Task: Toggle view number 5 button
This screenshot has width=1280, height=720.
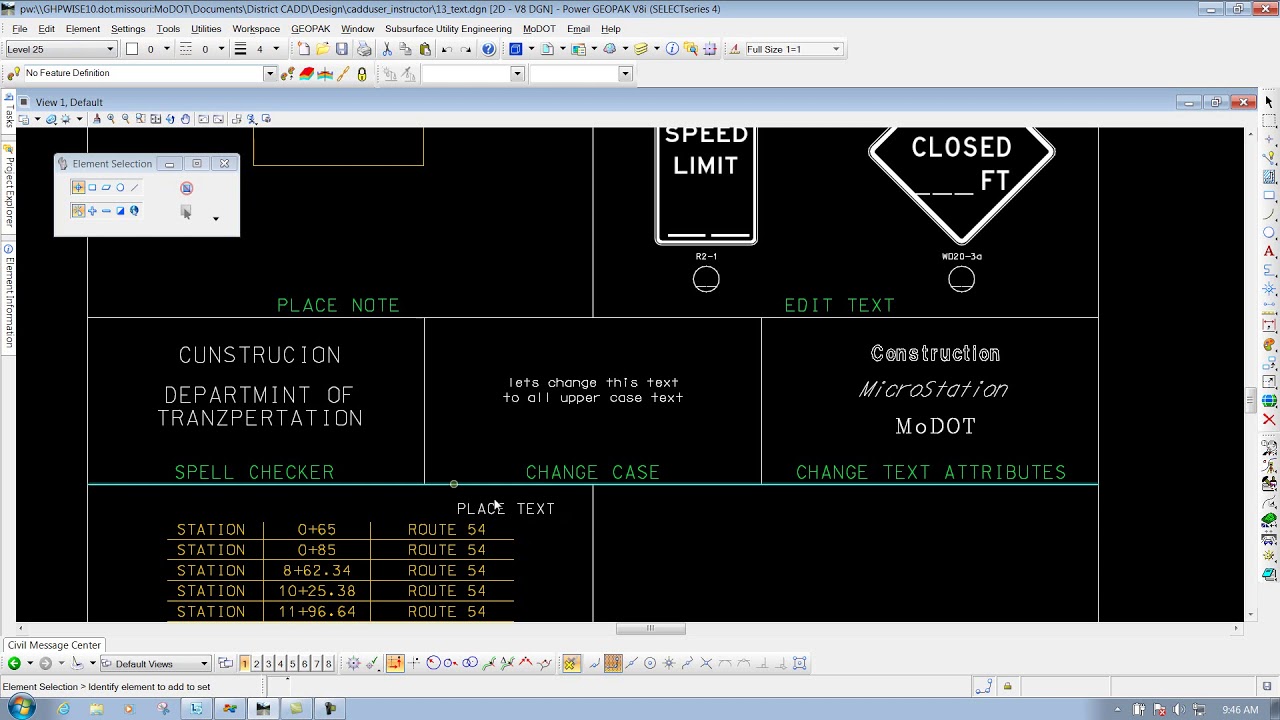Action: 292,664
